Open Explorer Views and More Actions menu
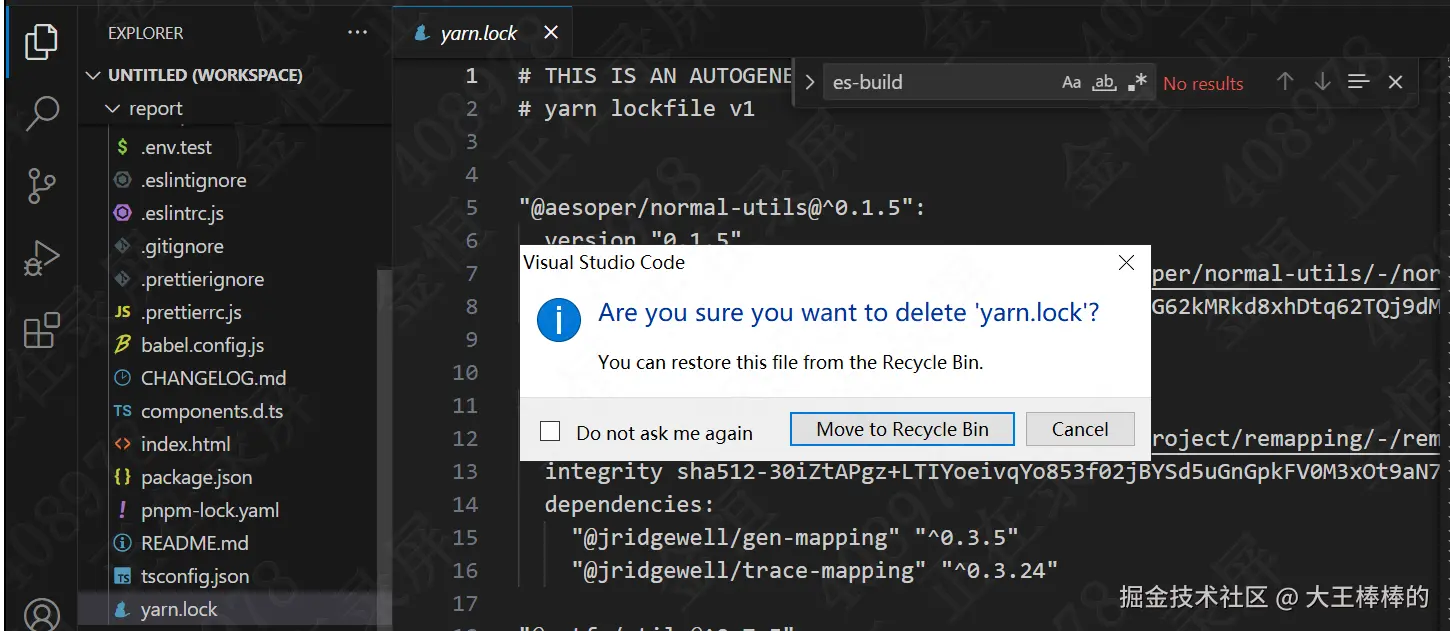The width and height of the screenshot is (1450, 631). [x=357, y=33]
